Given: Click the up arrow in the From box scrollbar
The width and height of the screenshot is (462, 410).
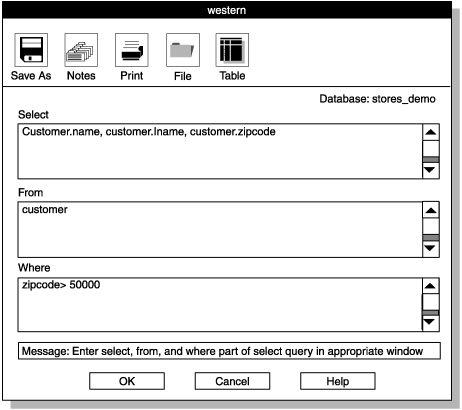Looking at the screenshot, I should pyautogui.click(x=431, y=210).
